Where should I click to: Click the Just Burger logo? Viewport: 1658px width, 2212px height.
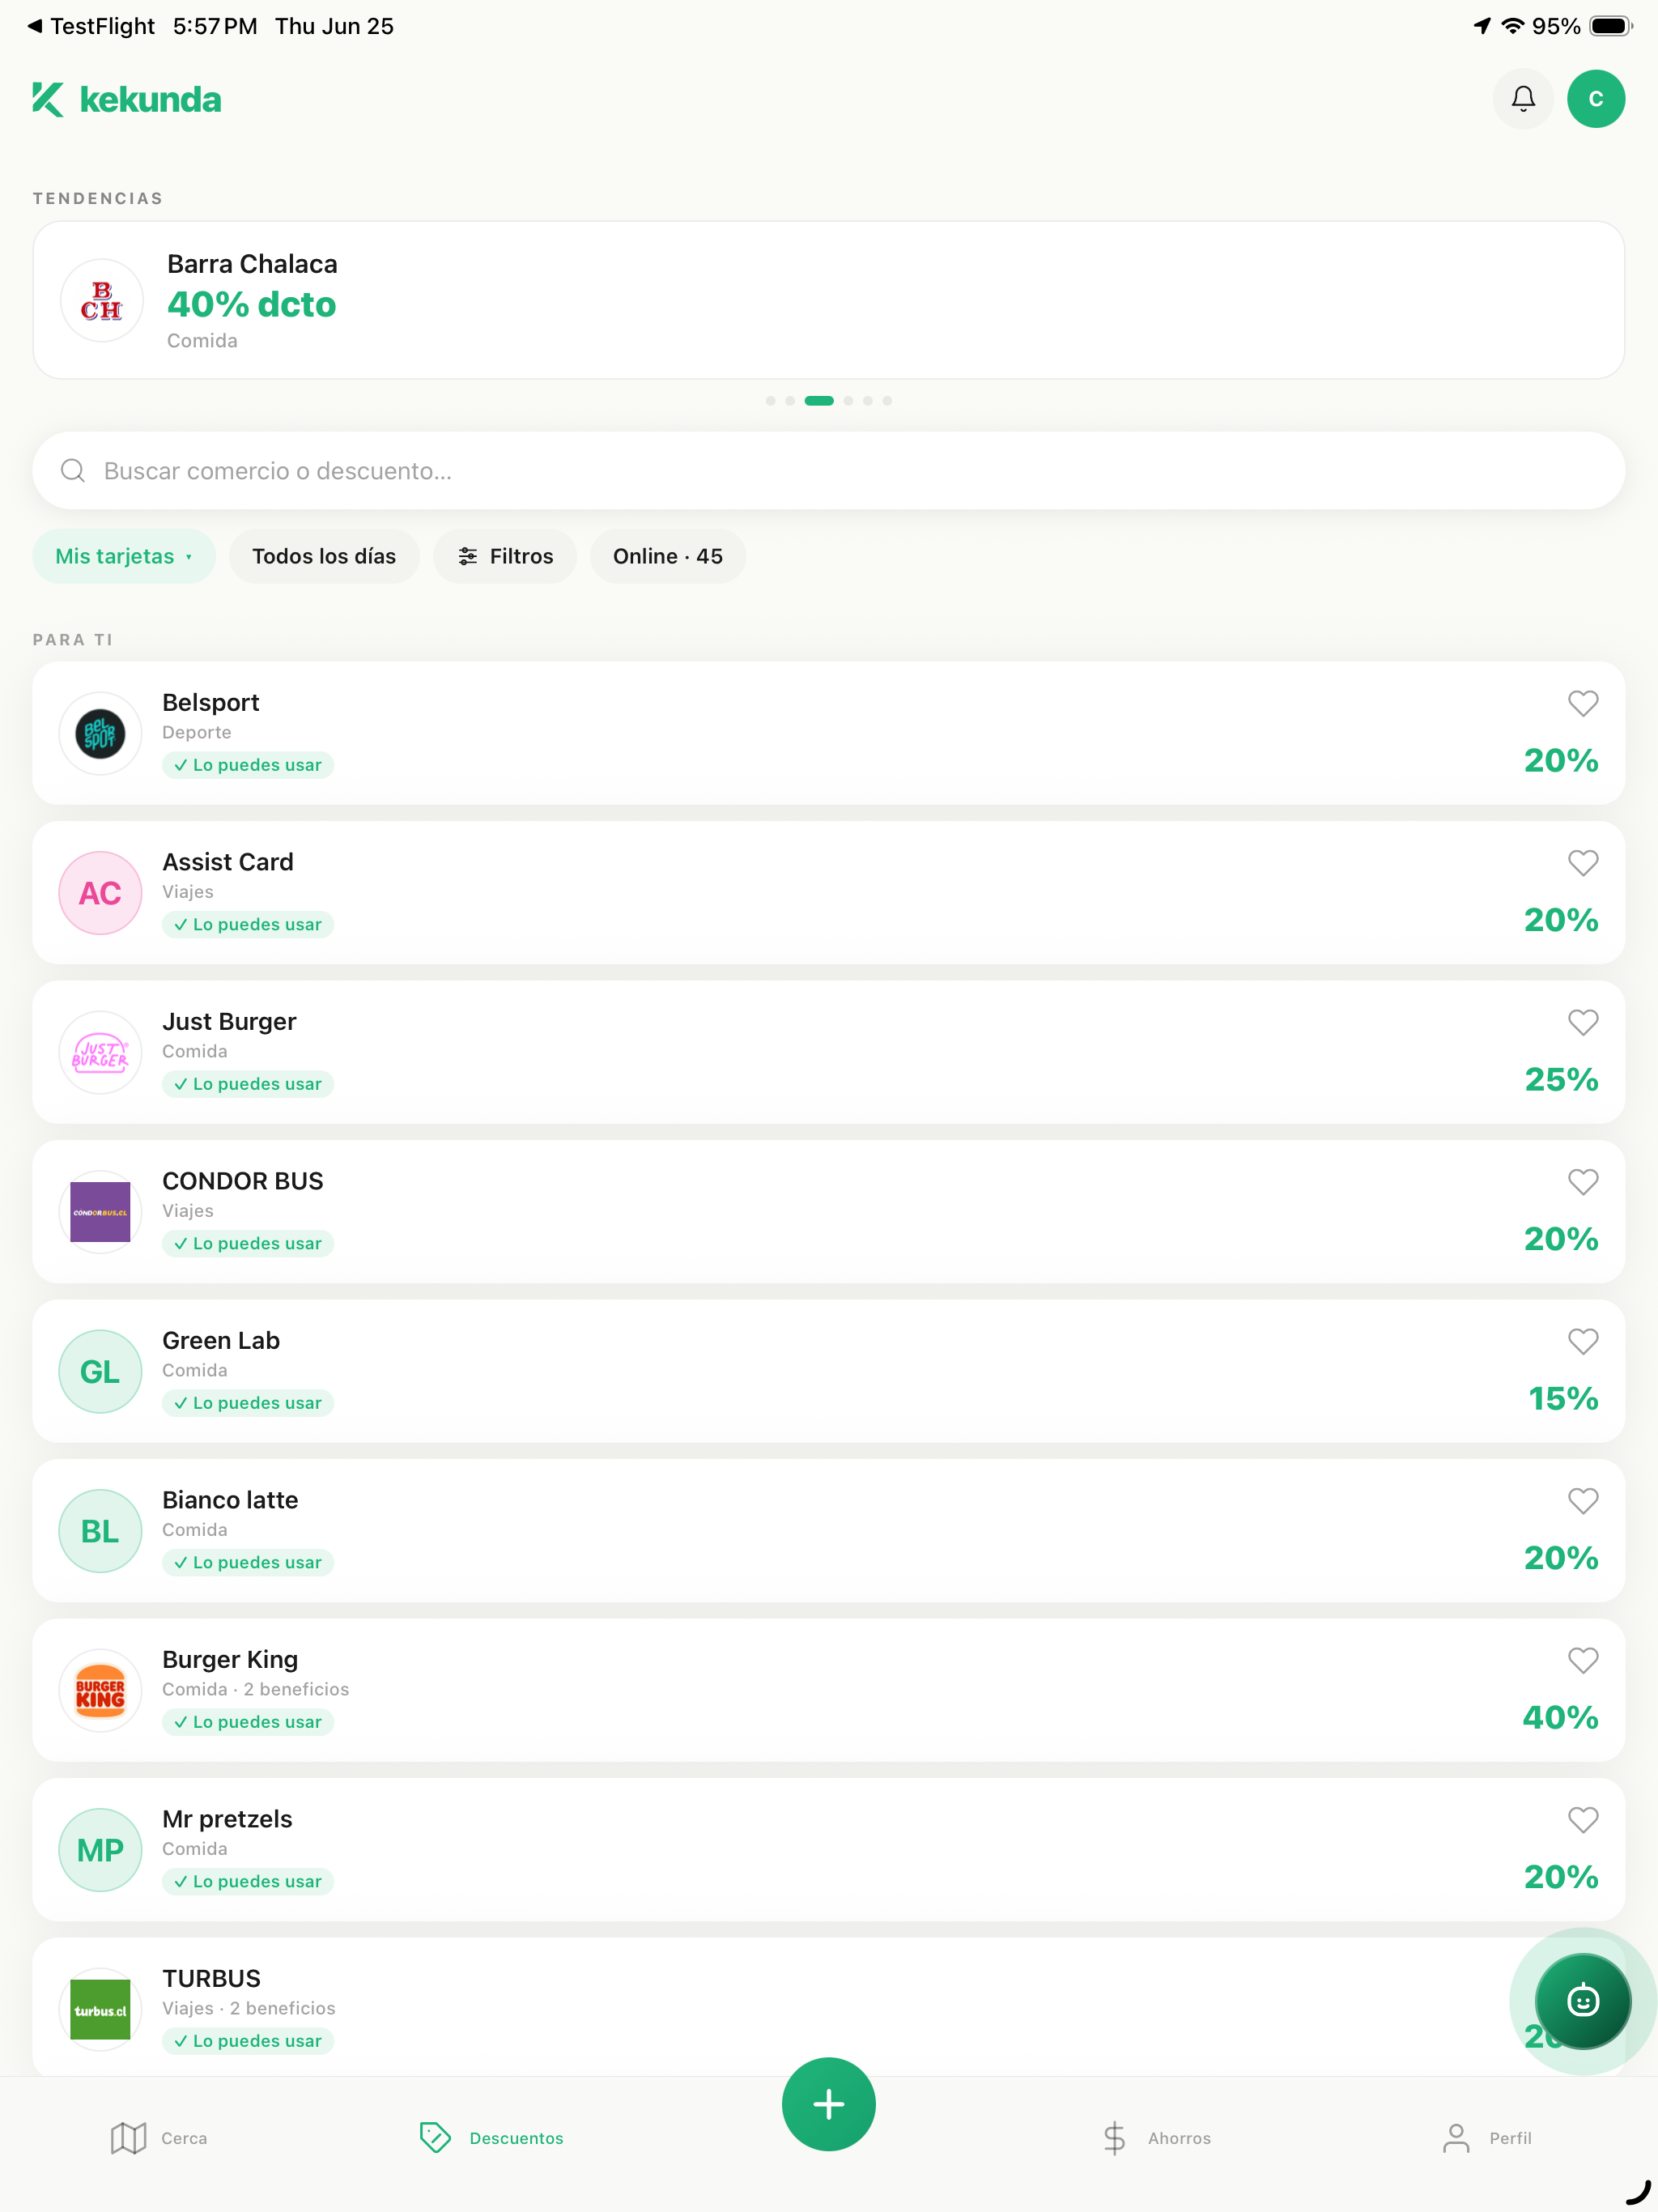[x=100, y=1052]
